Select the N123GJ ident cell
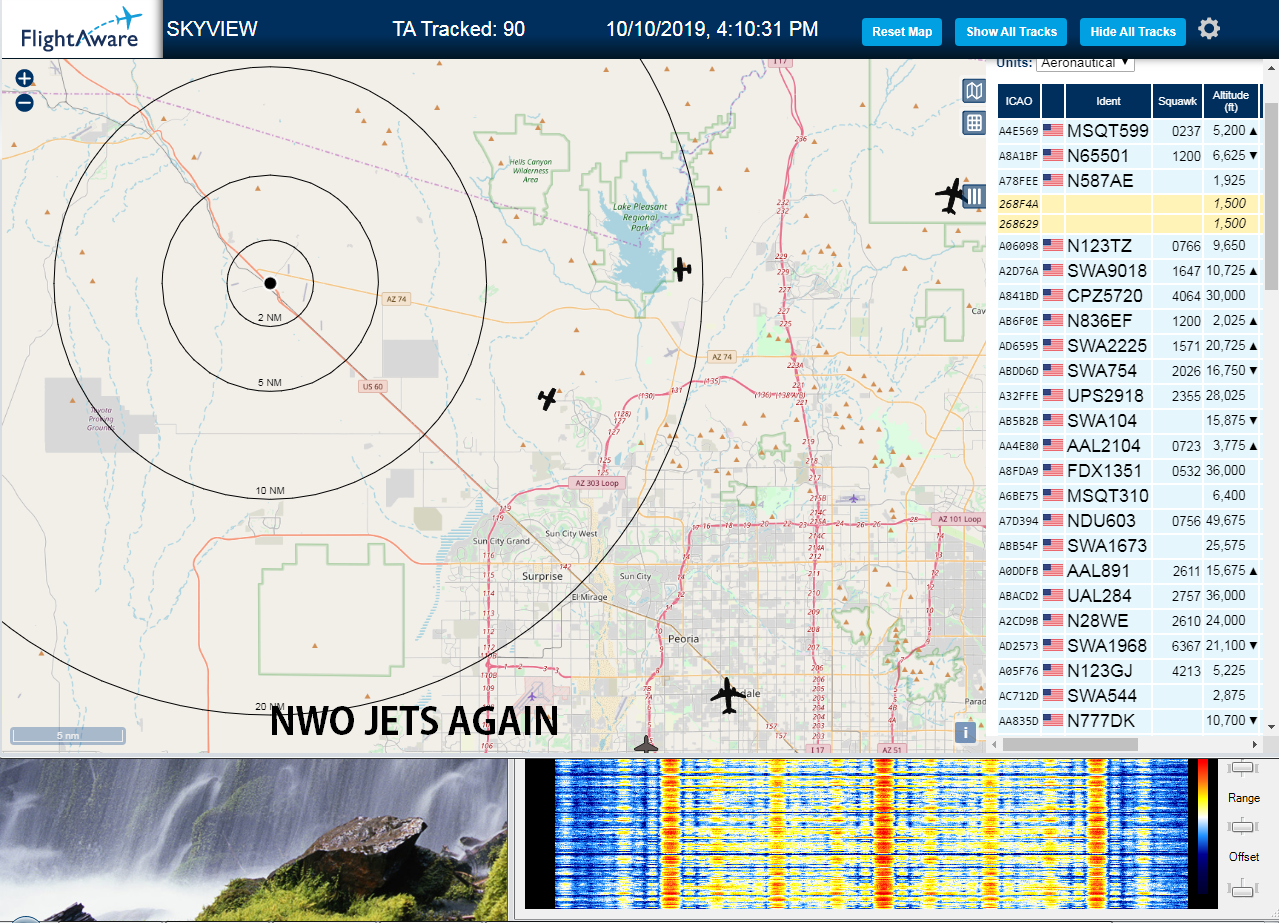Viewport: 1279px width, 923px height. coord(1108,670)
